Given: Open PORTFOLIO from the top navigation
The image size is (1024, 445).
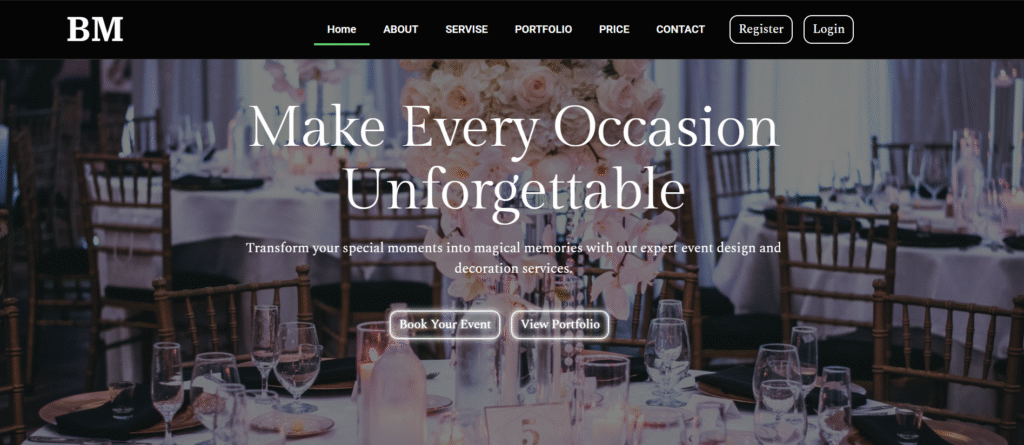Looking at the screenshot, I should (x=543, y=29).
